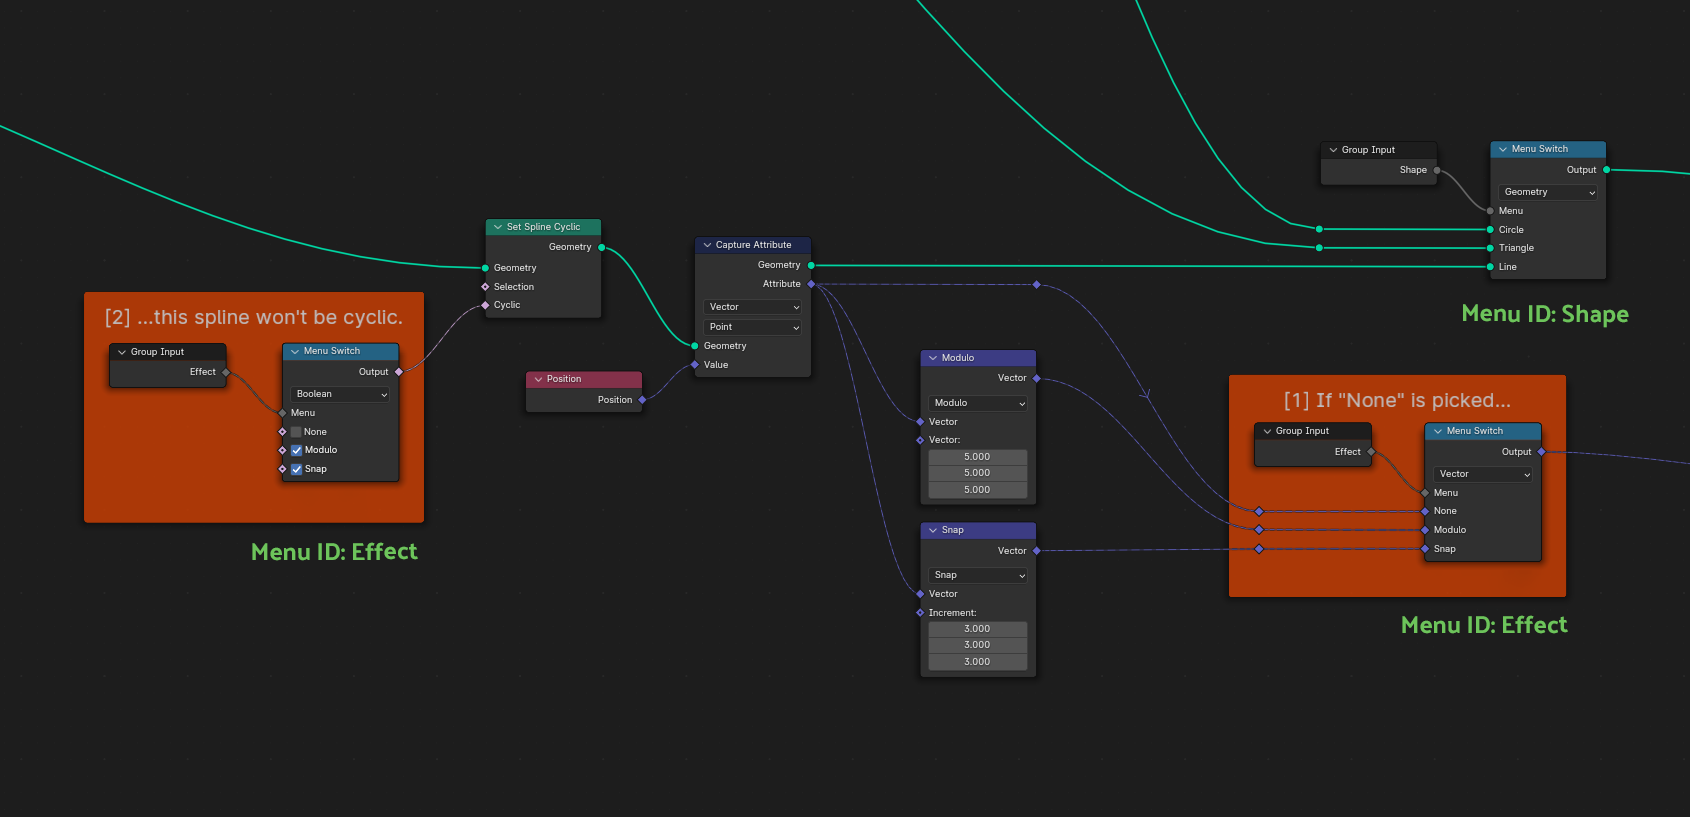The image size is (1690, 817).
Task: Click the Selection input socket
Action: click(x=485, y=287)
